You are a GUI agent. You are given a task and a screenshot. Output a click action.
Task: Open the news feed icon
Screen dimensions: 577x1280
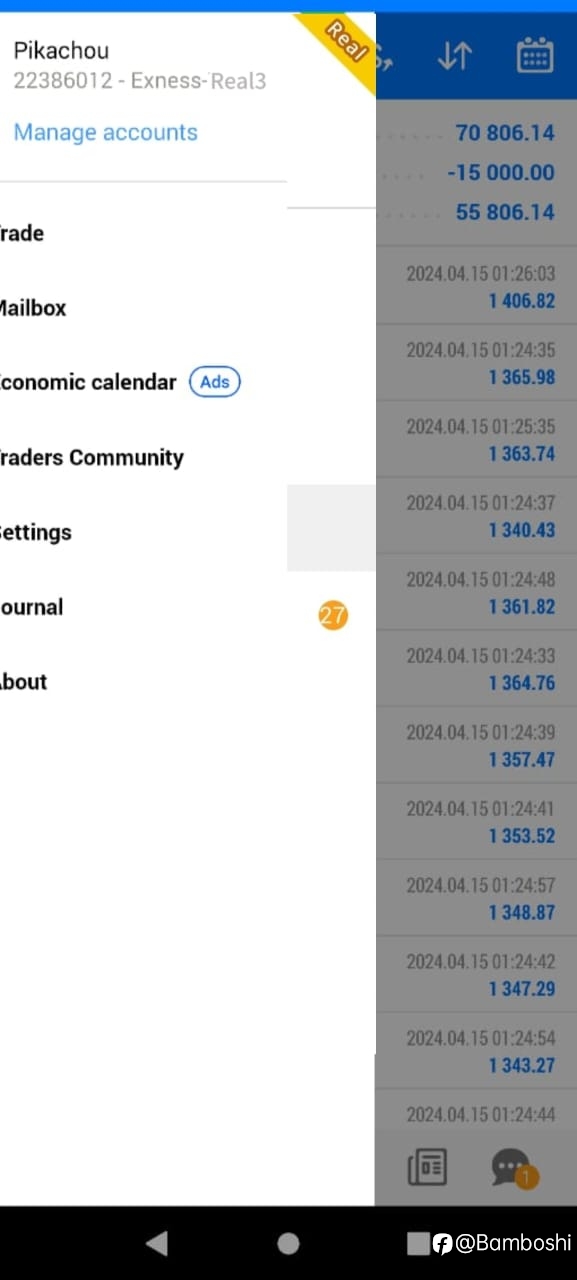point(427,1167)
